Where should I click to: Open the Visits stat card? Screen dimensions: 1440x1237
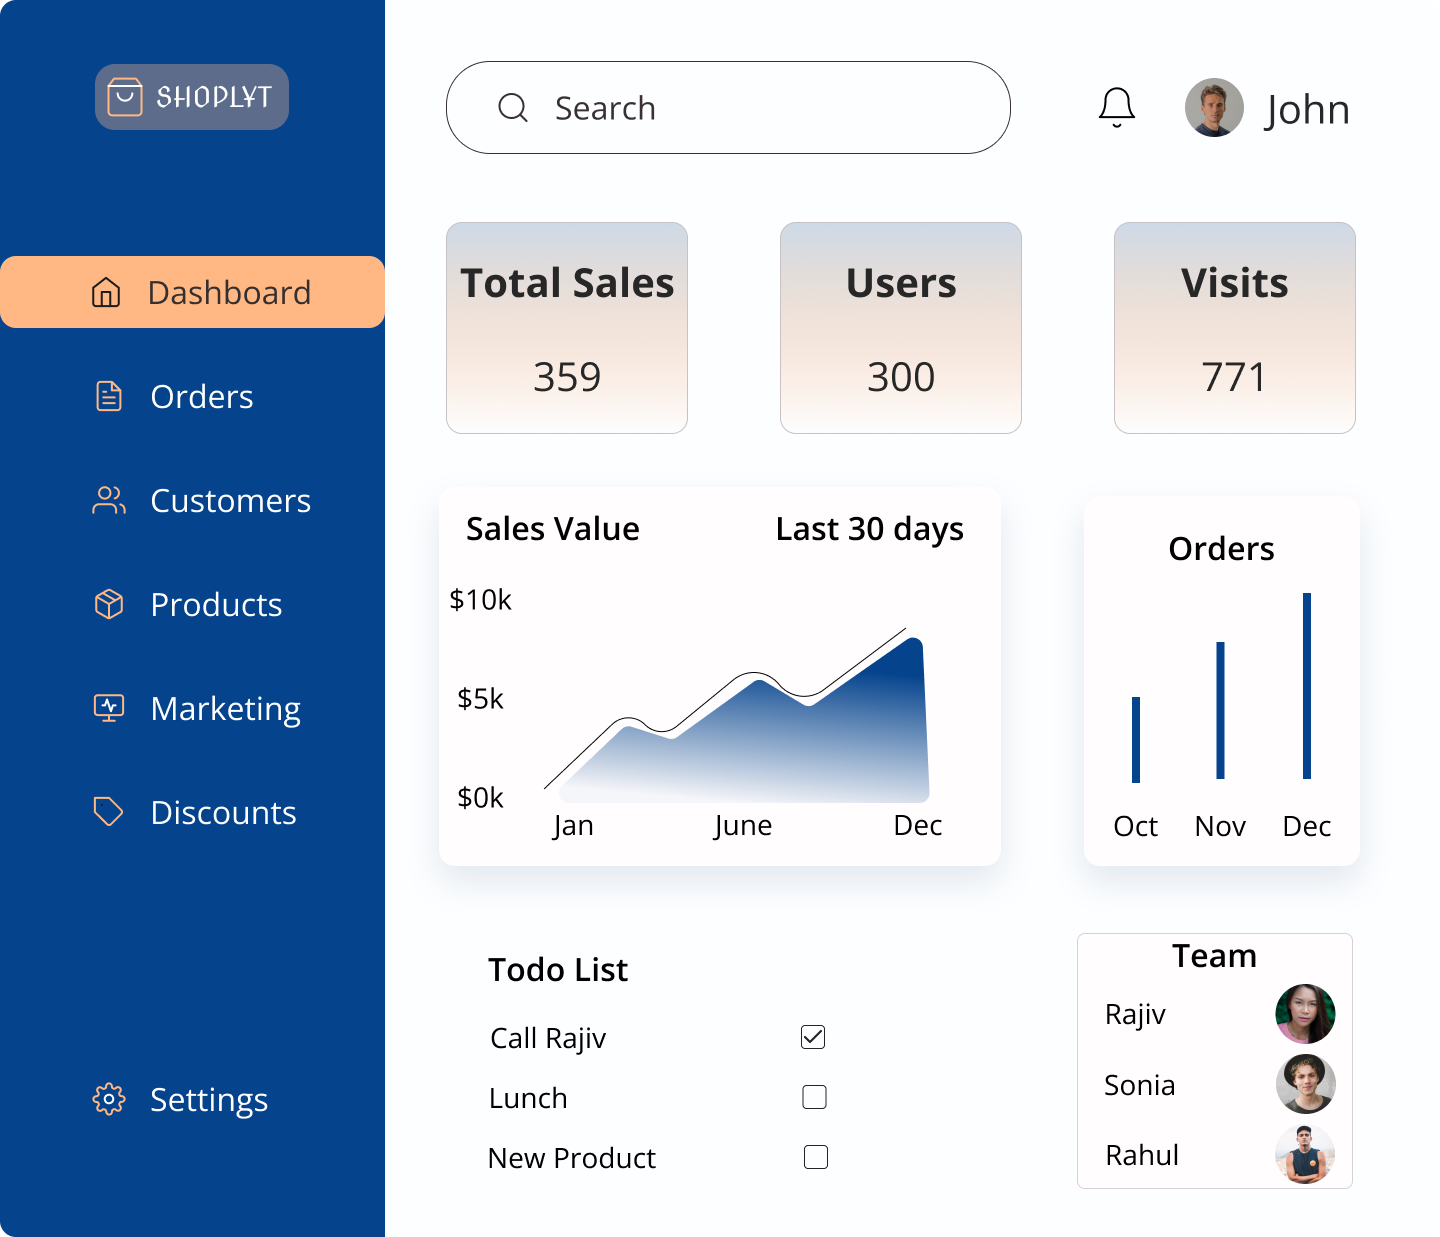[1234, 328]
